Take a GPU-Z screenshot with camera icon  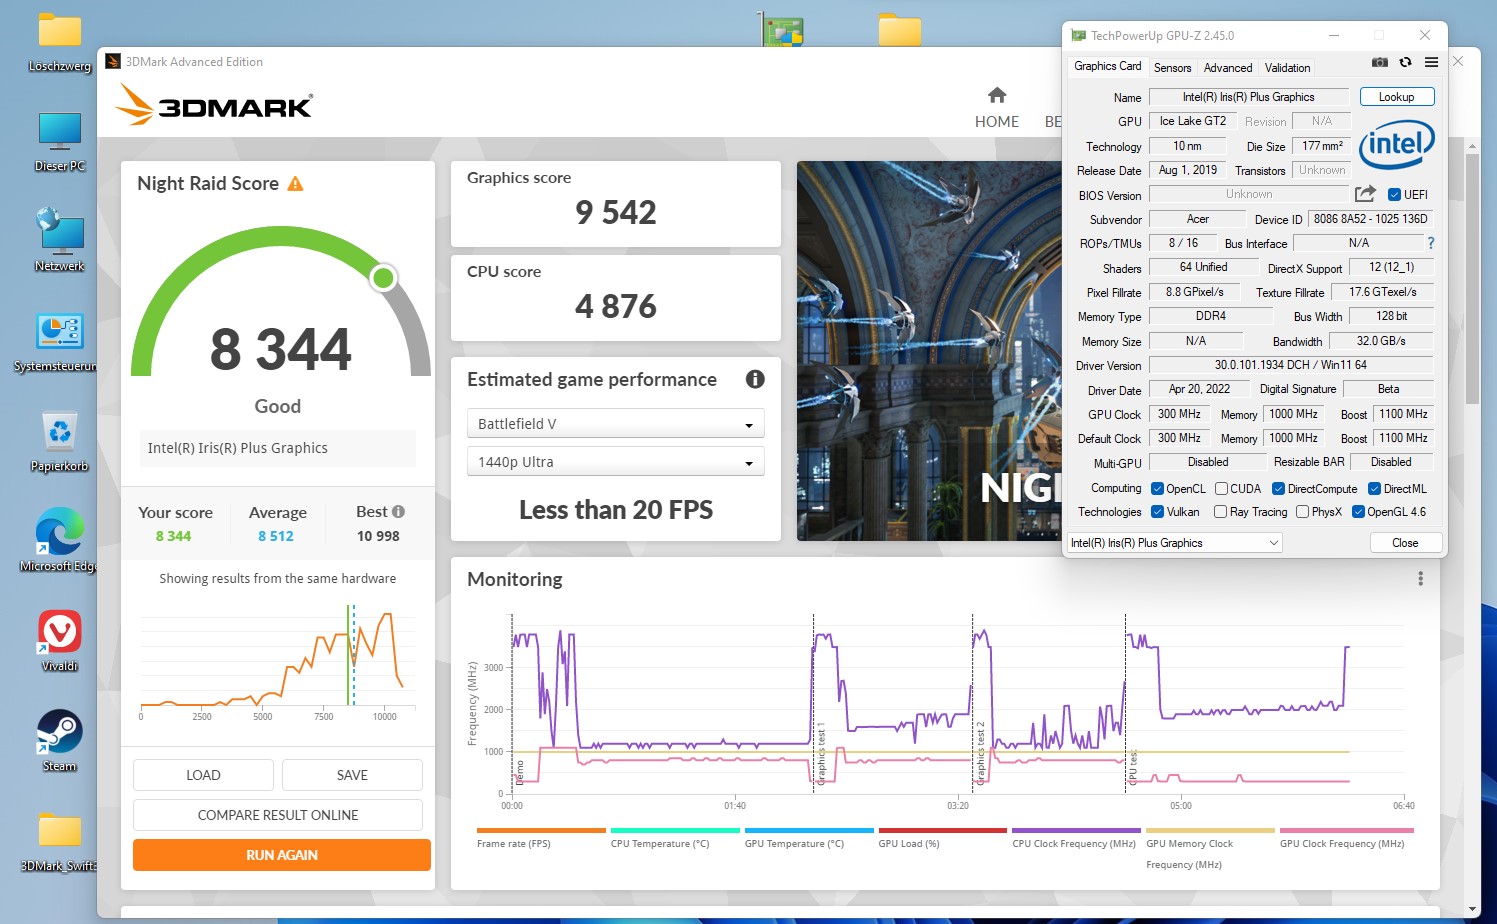pyautogui.click(x=1380, y=62)
